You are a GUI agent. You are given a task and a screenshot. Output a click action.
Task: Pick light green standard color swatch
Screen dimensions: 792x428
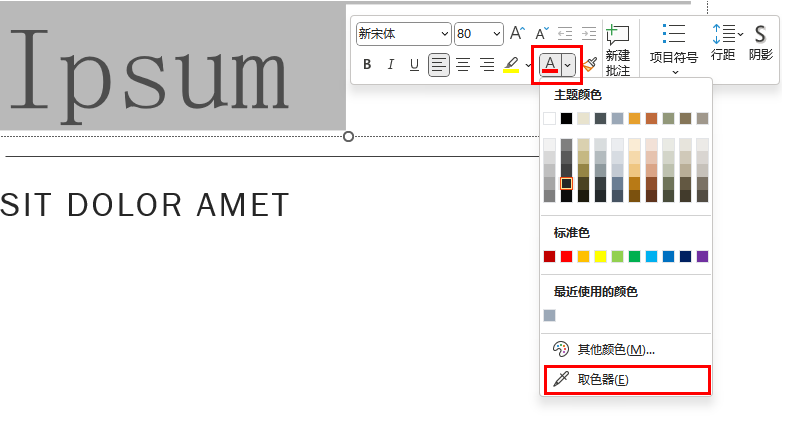pos(617,256)
